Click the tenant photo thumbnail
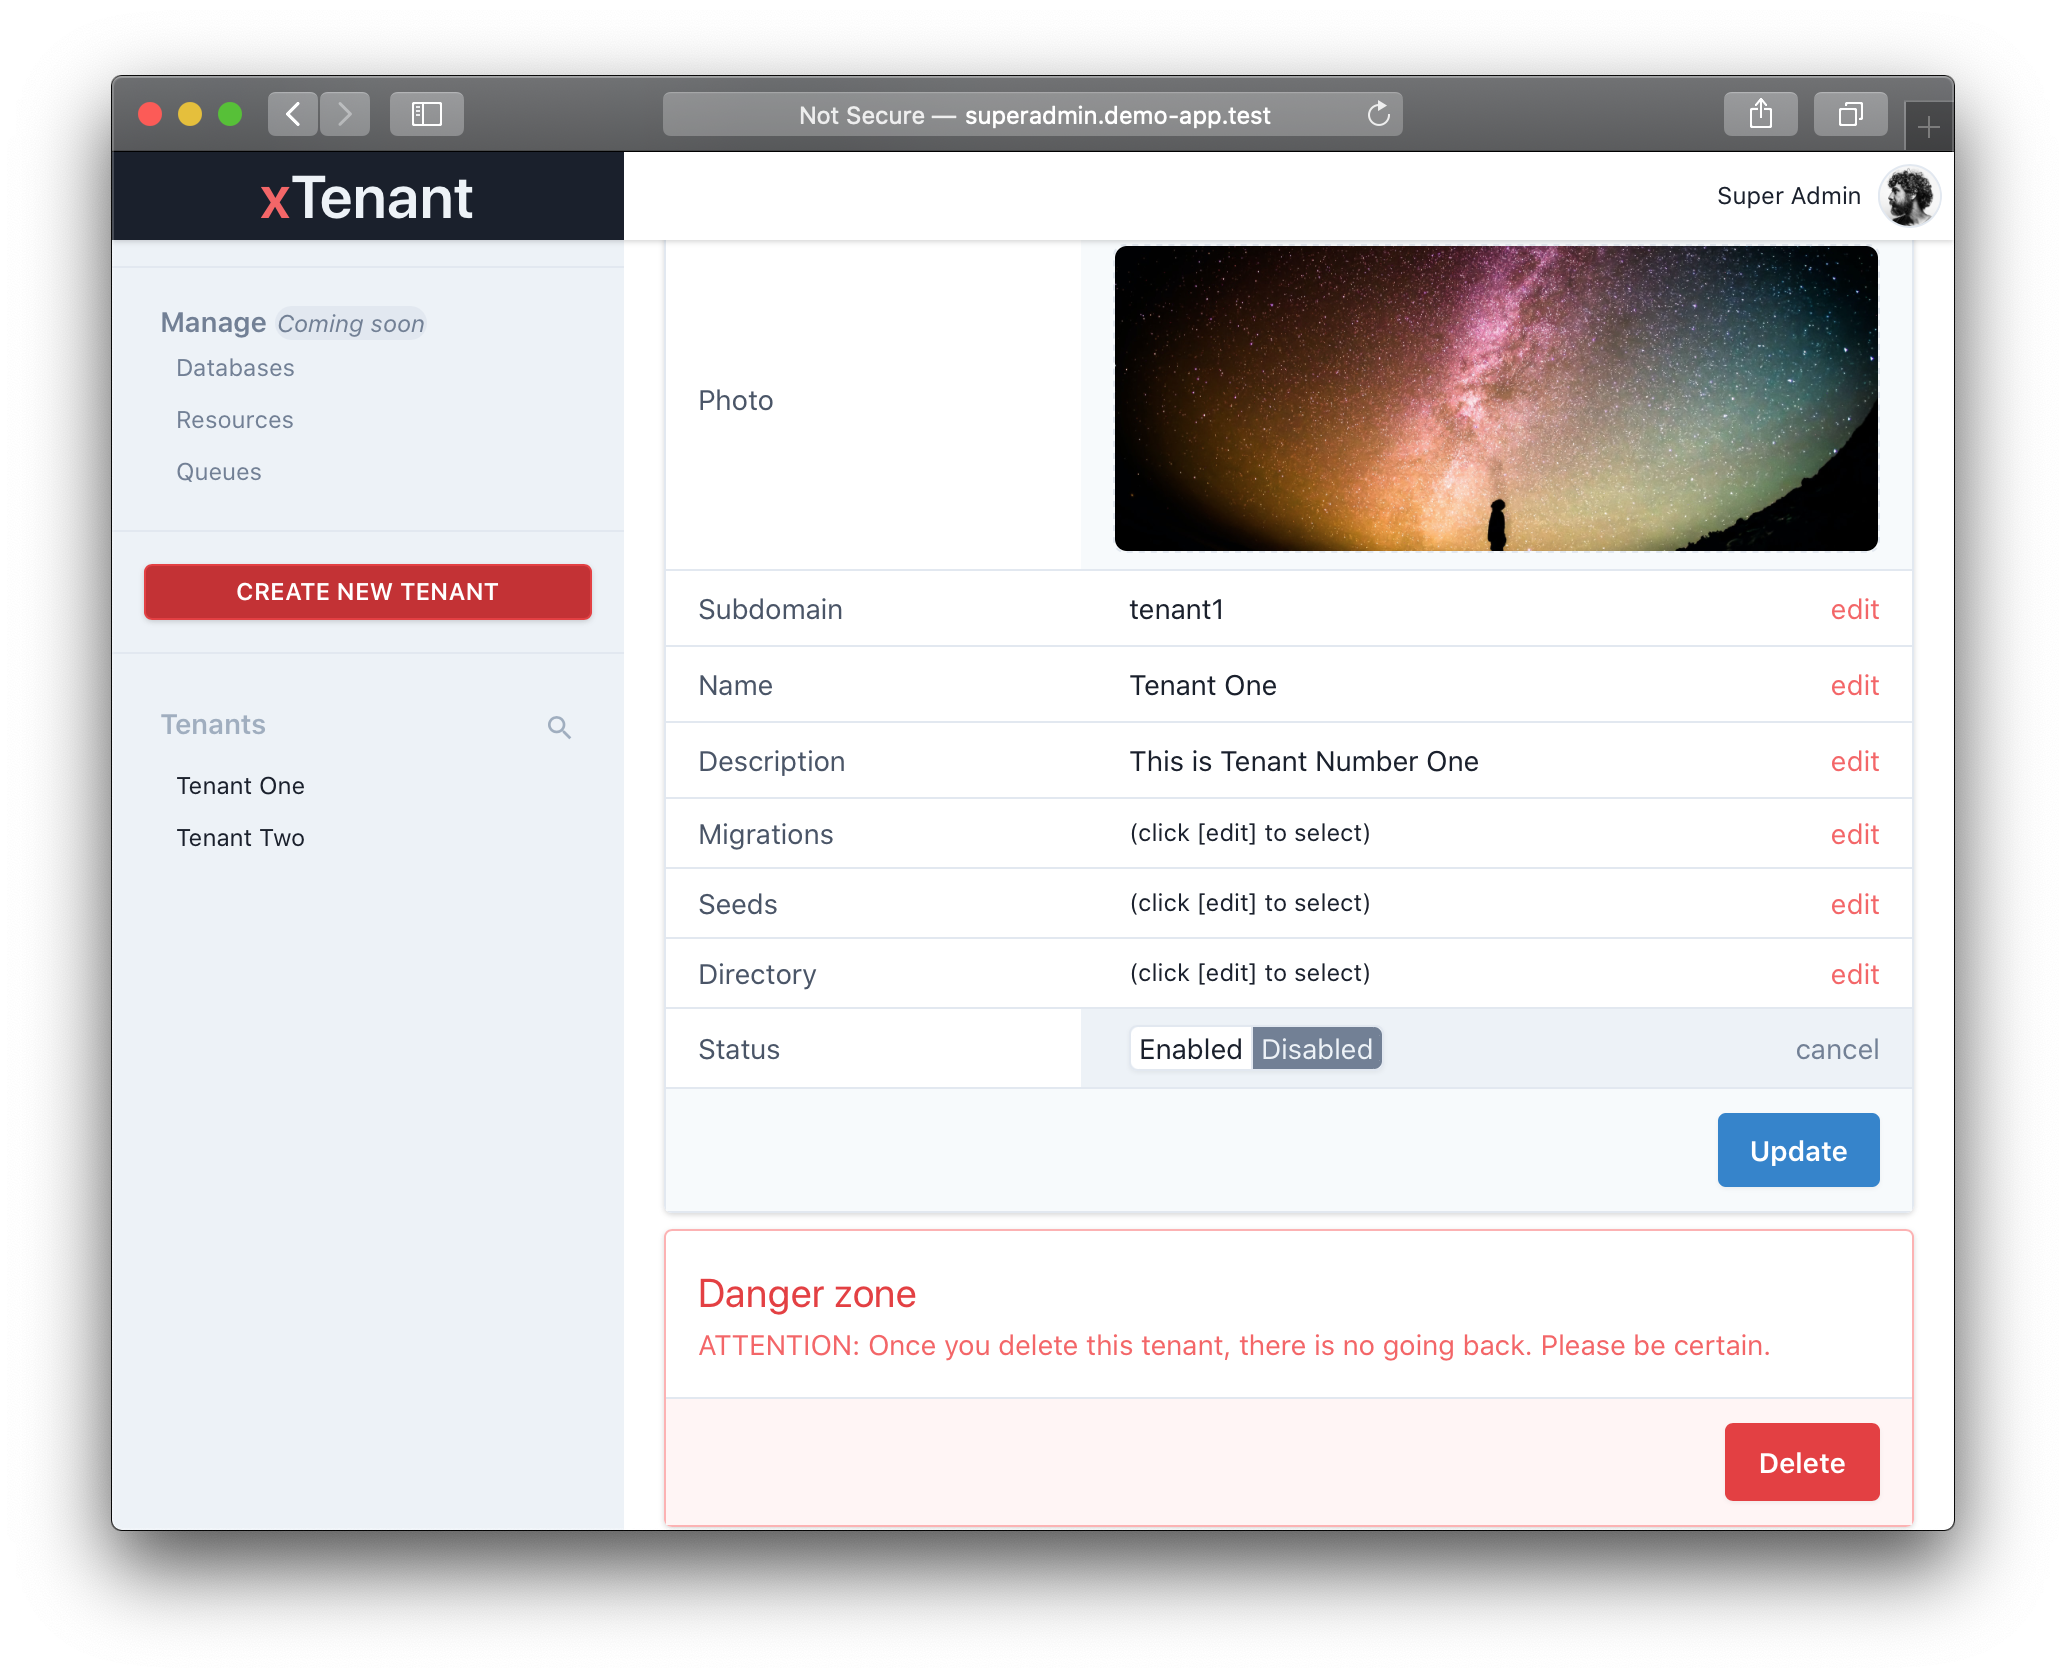 (1496, 397)
